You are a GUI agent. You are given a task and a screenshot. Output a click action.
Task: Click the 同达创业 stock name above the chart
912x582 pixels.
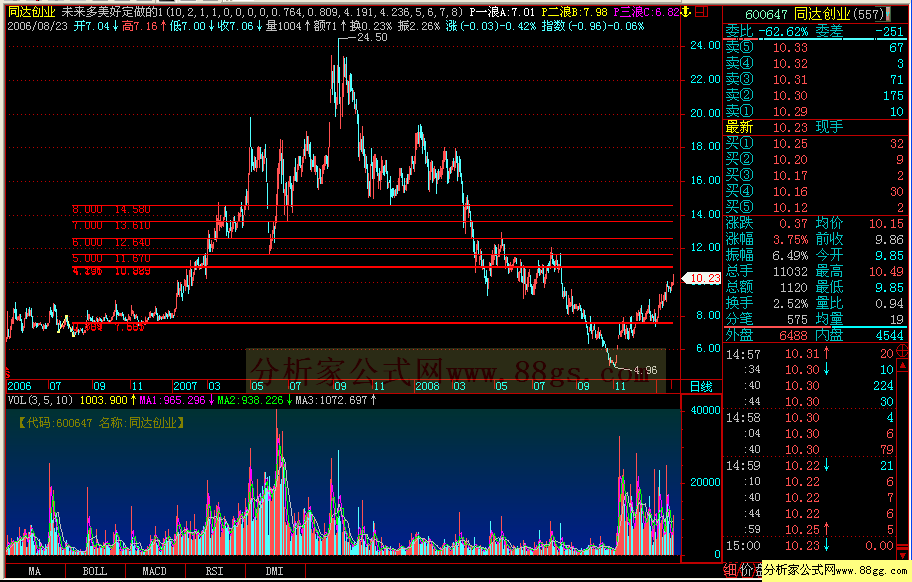coord(31,12)
